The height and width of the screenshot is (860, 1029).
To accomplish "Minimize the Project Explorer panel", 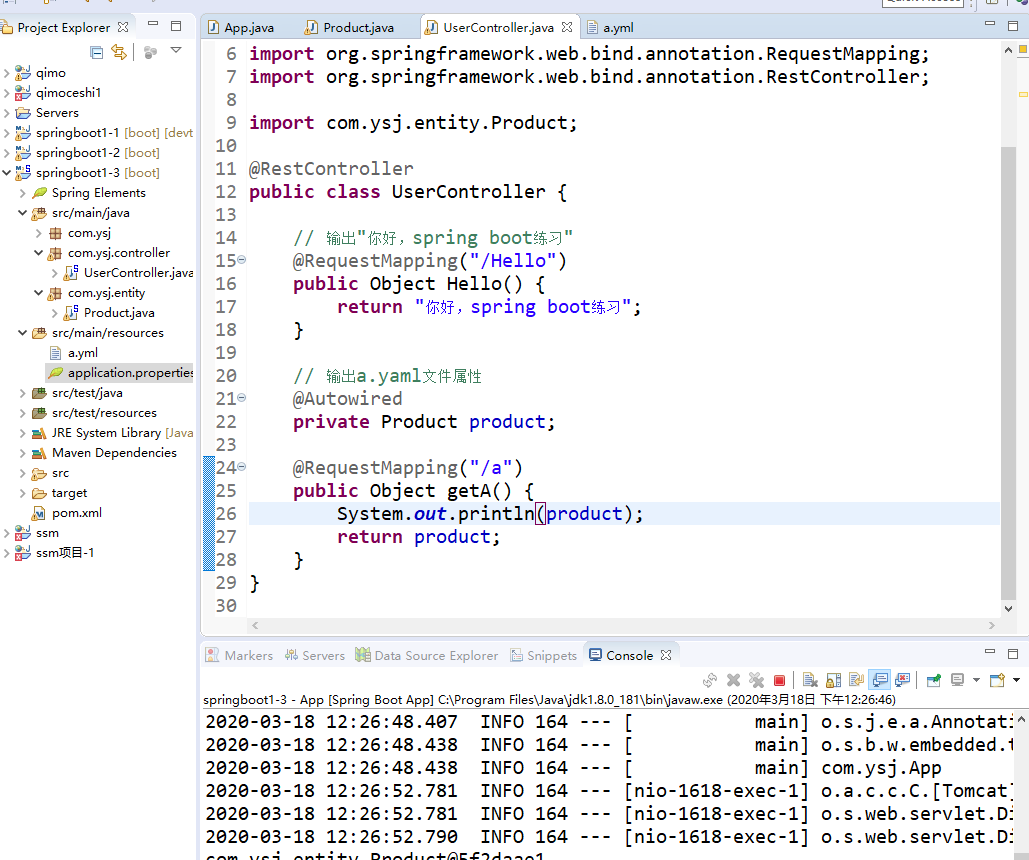I will pyautogui.click(x=153, y=24).
